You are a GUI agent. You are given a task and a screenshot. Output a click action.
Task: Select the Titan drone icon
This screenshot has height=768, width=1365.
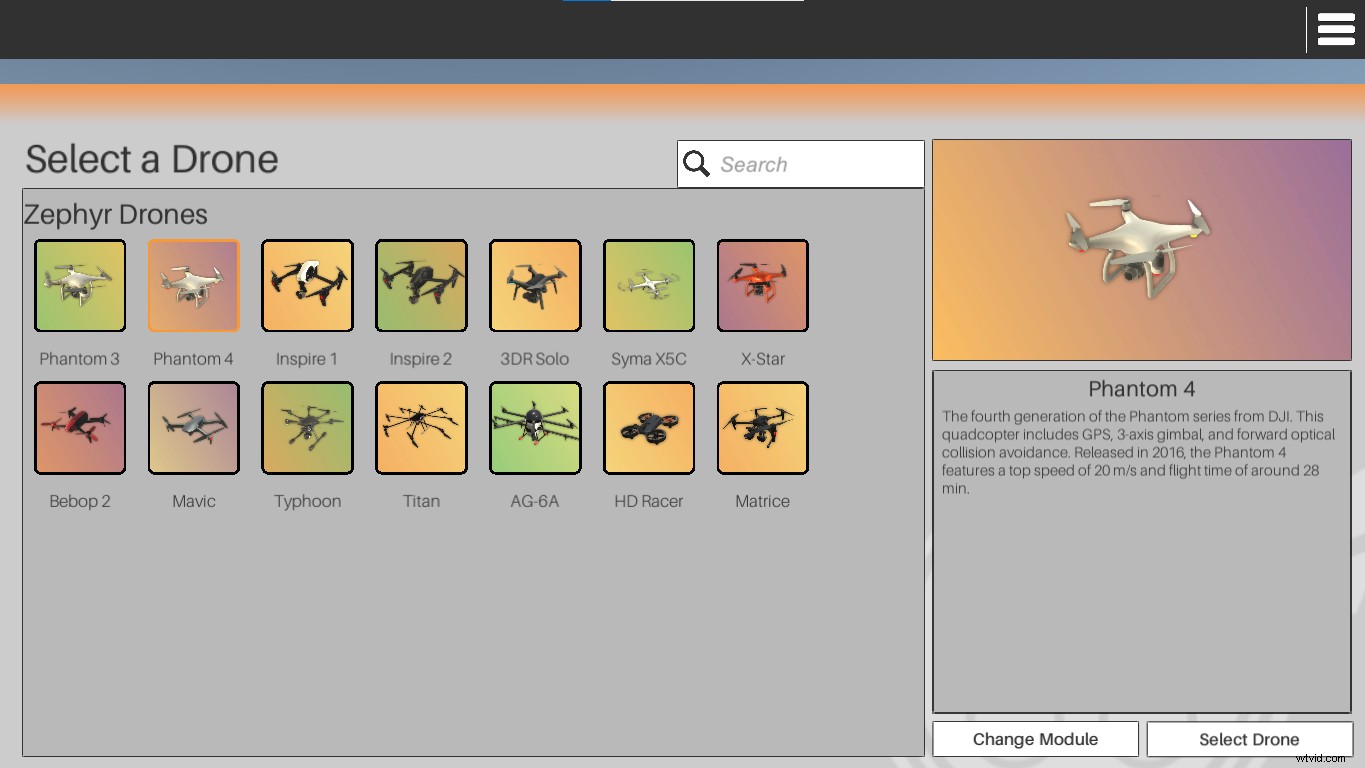[x=421, y=428]
